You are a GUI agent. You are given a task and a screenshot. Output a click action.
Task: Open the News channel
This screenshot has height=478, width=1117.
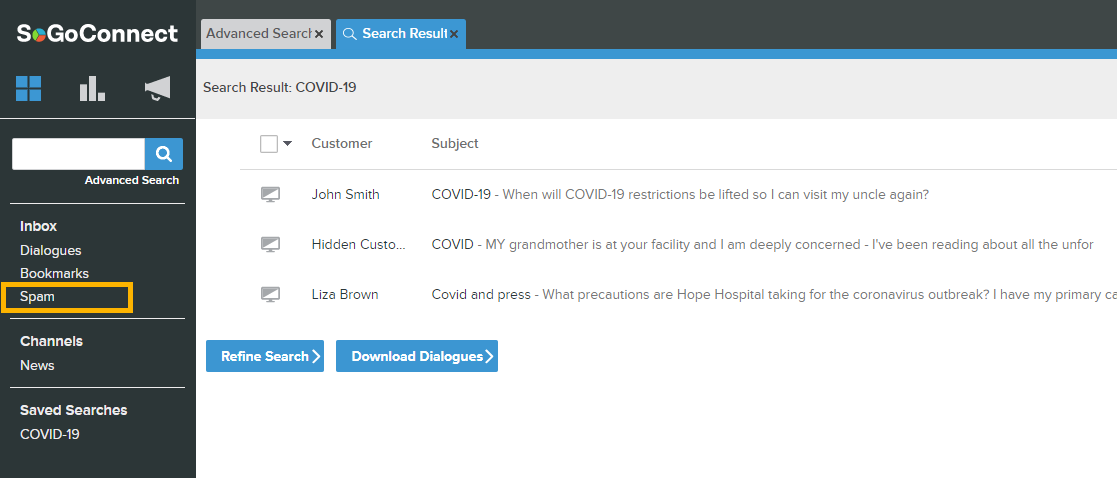37,365
